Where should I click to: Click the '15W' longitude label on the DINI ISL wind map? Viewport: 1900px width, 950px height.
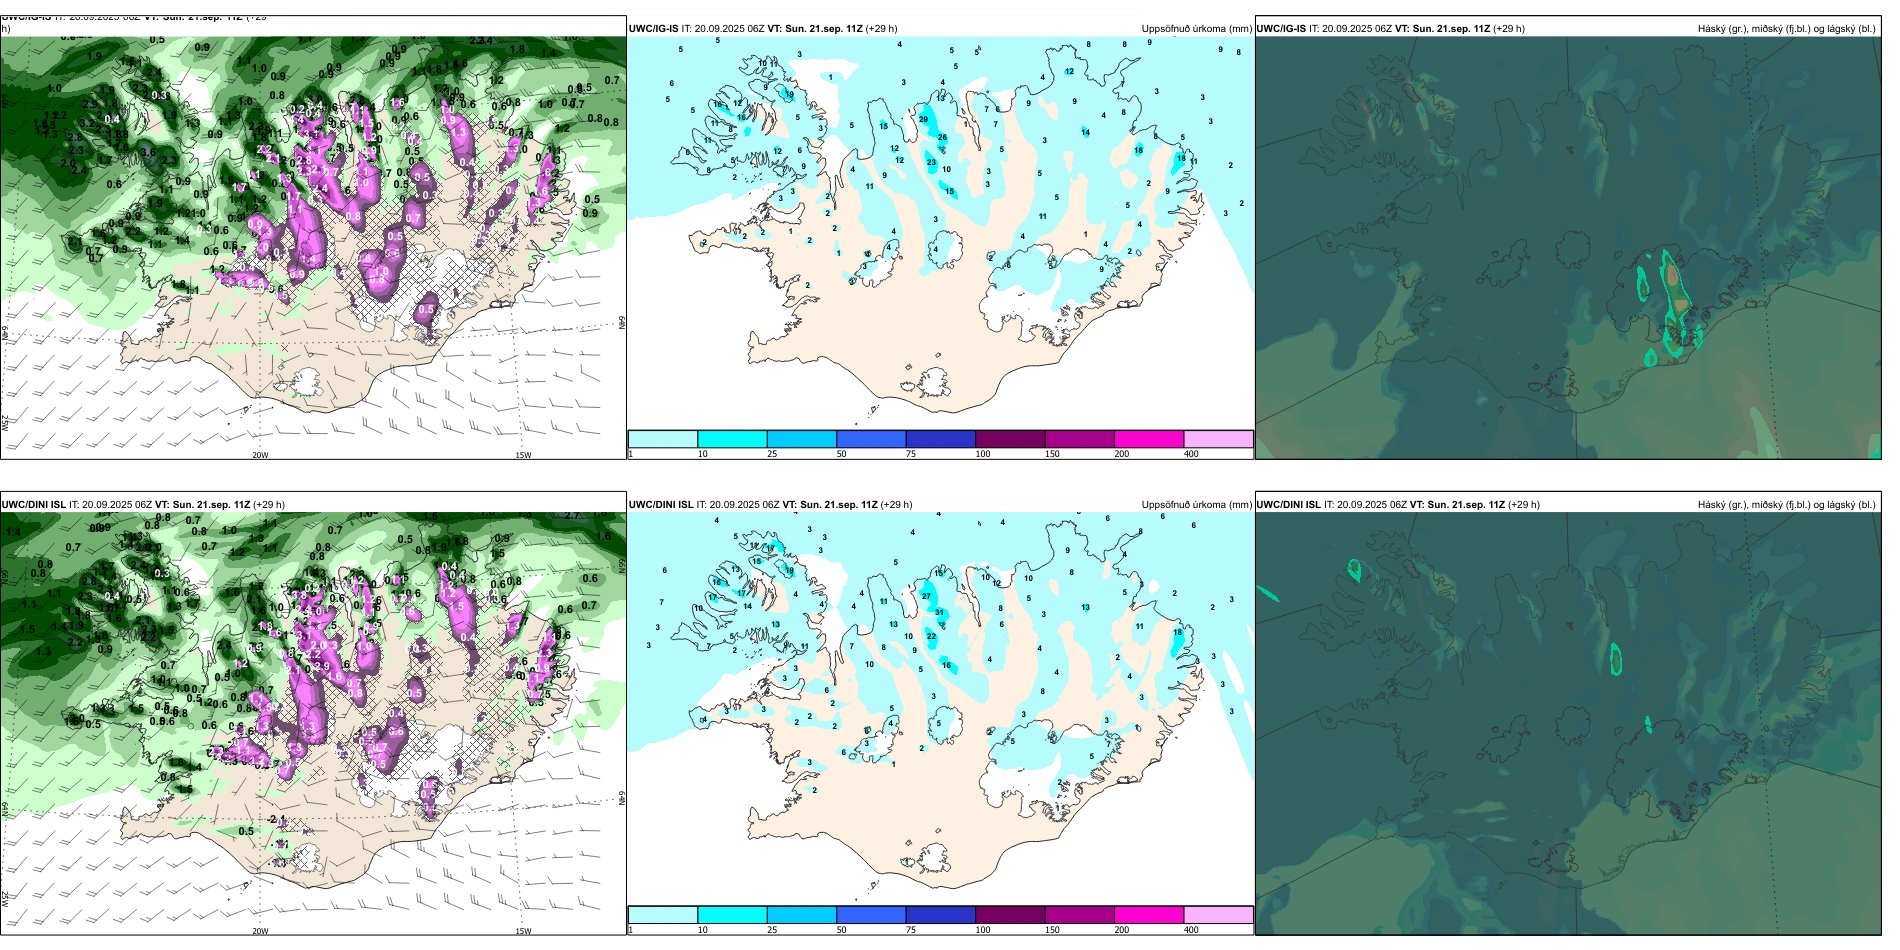(x=523, y=931)
